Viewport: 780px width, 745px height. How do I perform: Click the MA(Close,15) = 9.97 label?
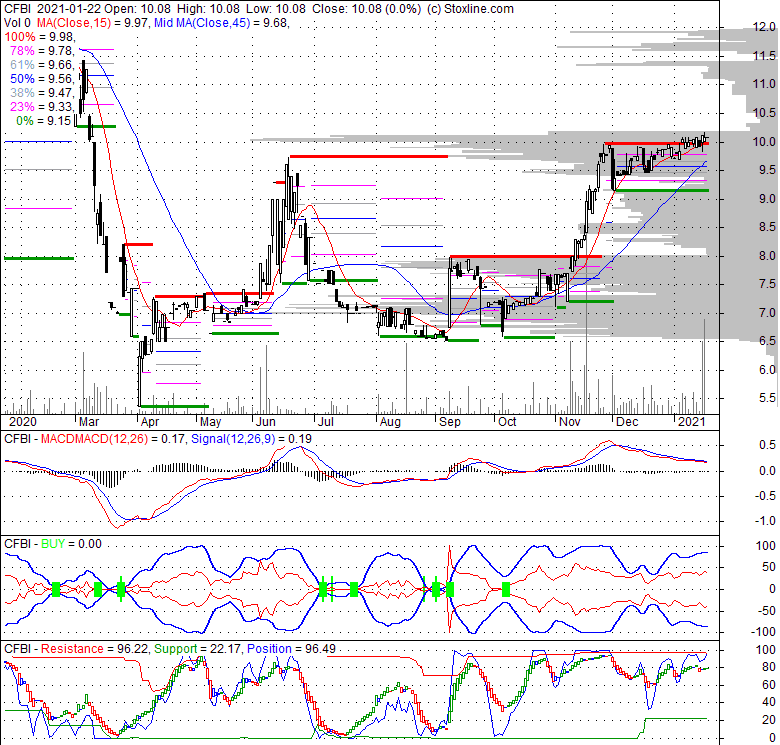(x=92, y=22)
